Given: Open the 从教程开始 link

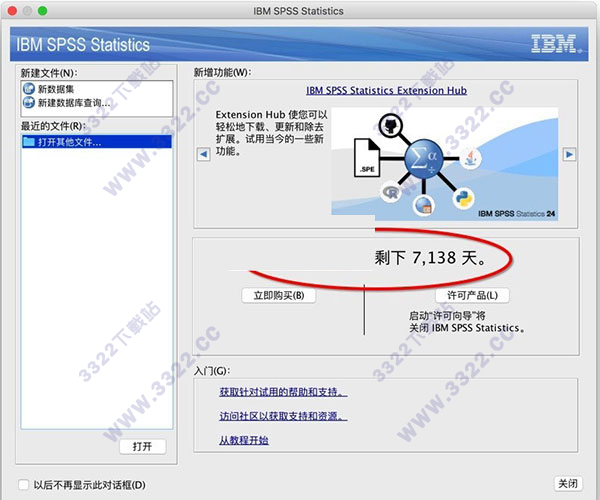Looking at the screenshot, I should [244, 440].
